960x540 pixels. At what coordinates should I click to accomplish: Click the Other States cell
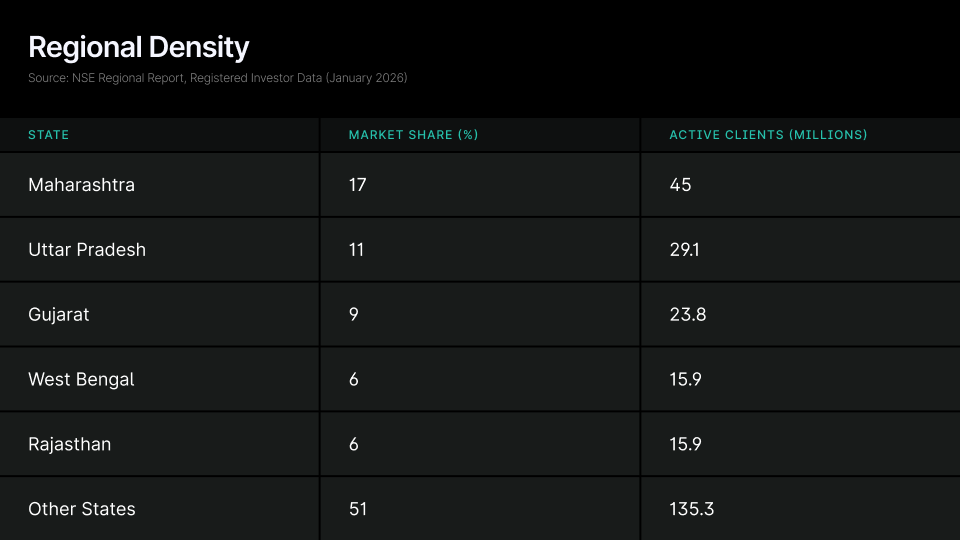[82, 509]
